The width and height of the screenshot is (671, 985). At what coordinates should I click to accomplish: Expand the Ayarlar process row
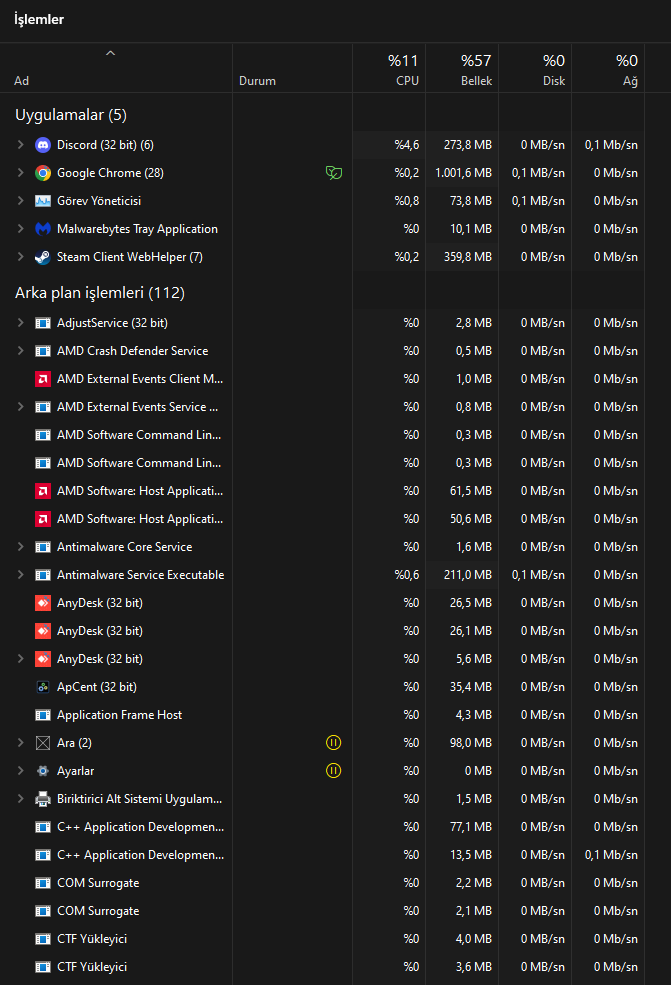(20, 771)
